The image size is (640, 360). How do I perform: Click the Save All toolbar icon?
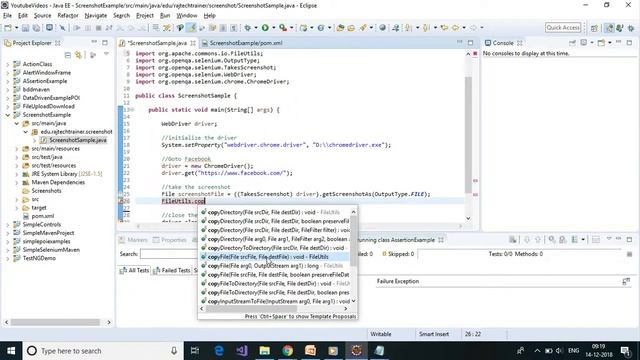(x=36, y=28)
